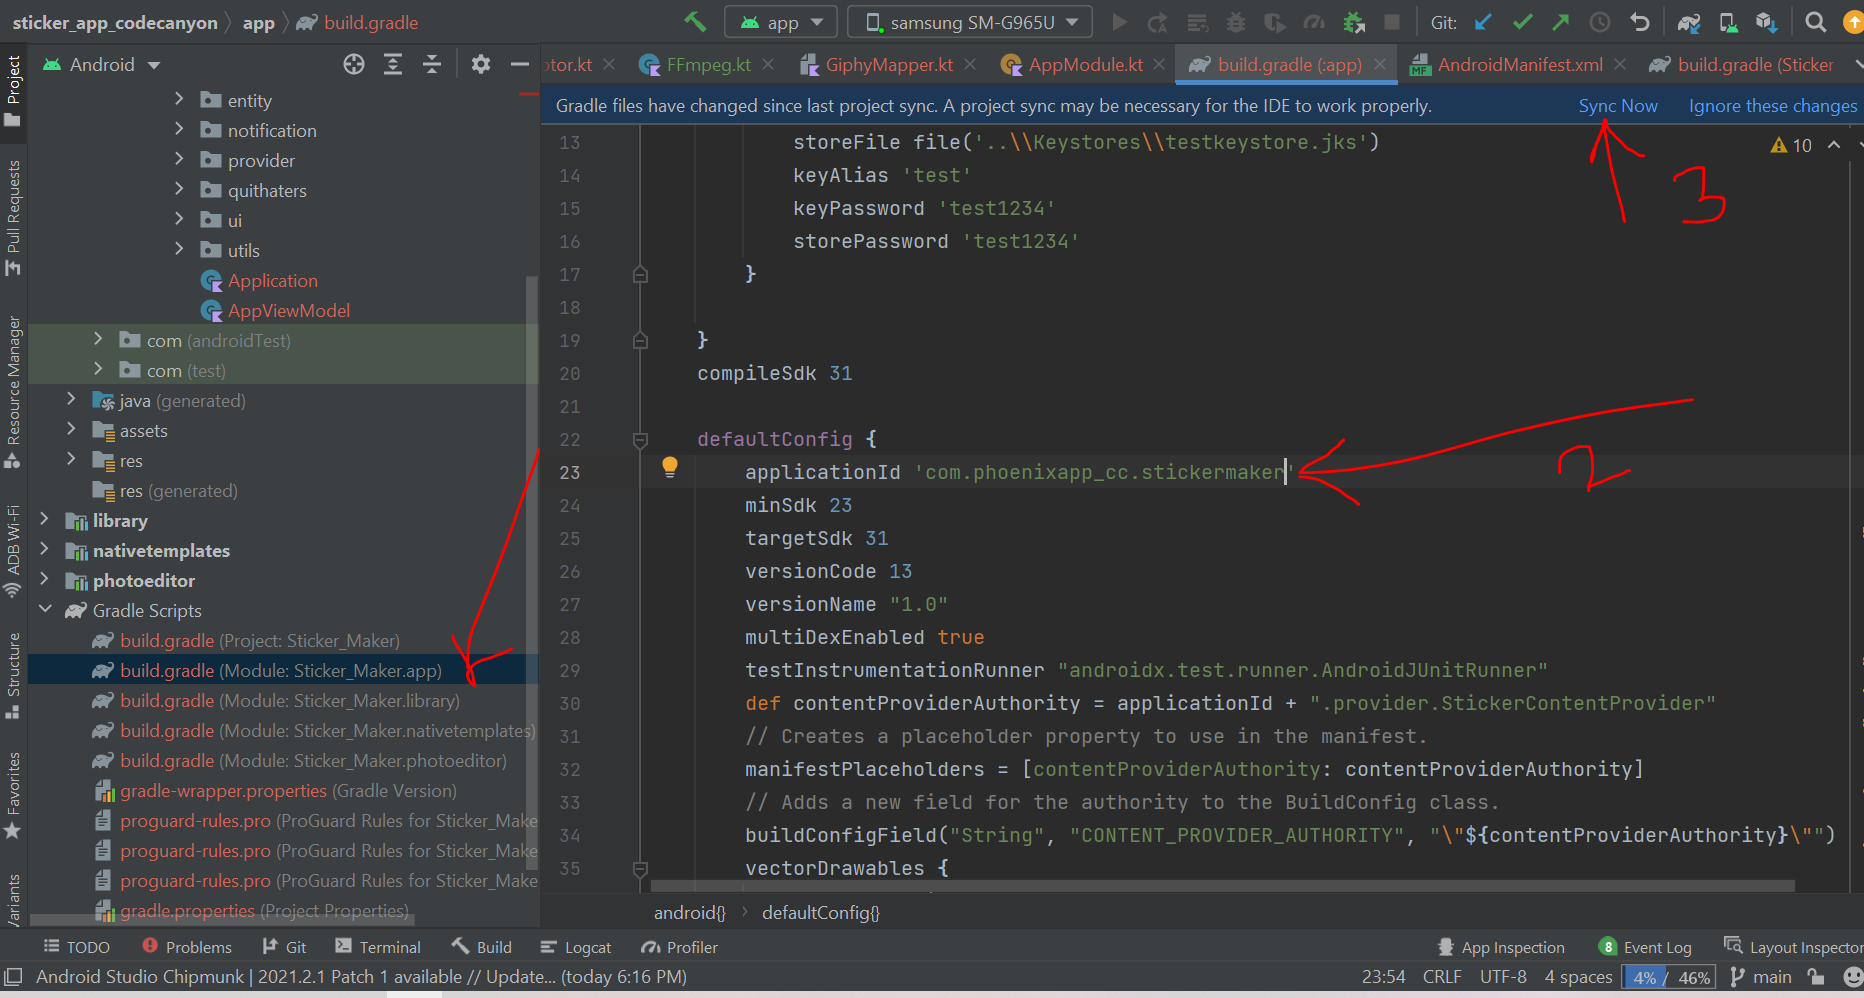Click the memory usage indicator bar

tap(1669, 977)
